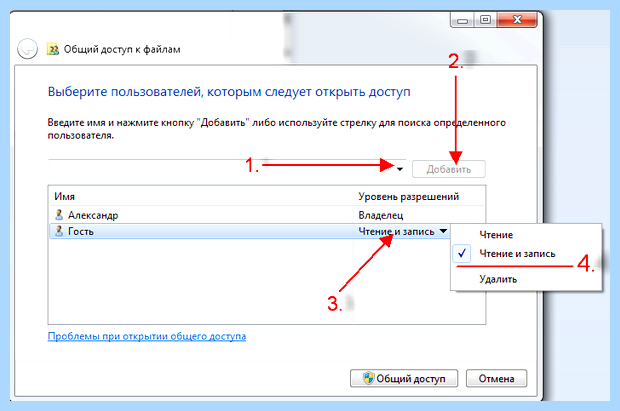Maximize the file sharing window

pos(486,20)
